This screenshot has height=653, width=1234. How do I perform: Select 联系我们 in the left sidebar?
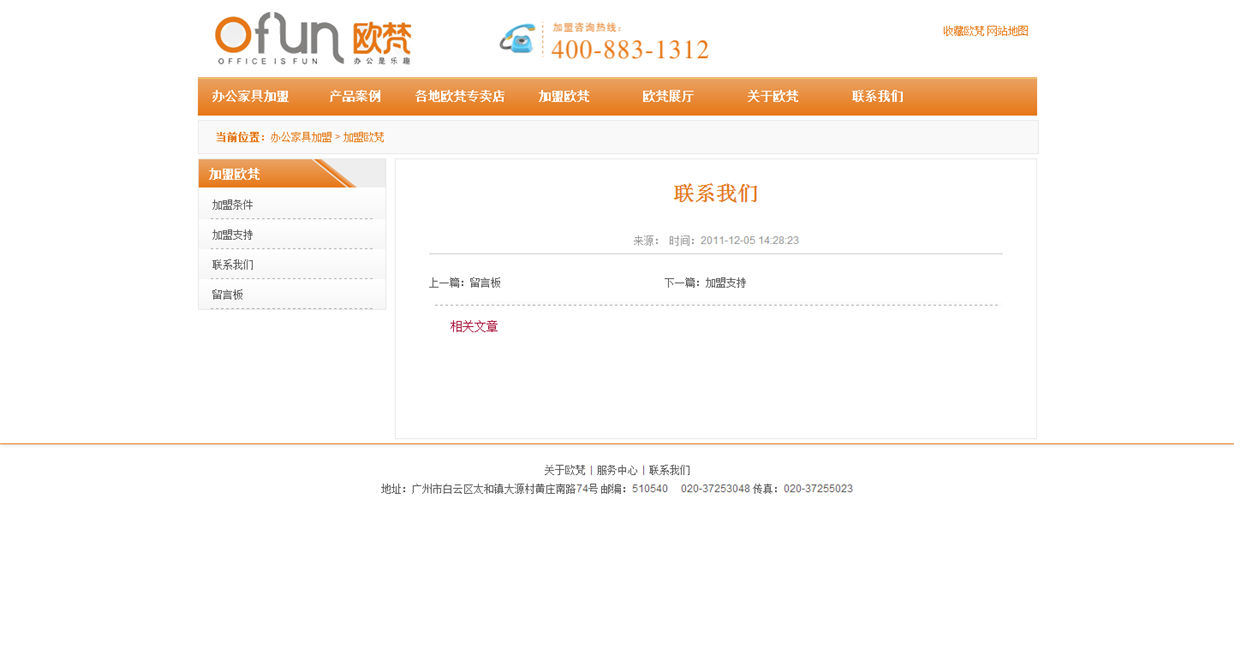(x=232, y=265)
